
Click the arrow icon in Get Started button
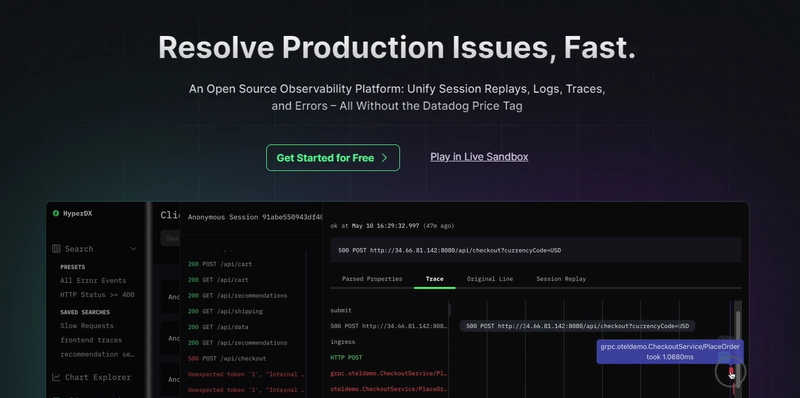click(384, 158)
